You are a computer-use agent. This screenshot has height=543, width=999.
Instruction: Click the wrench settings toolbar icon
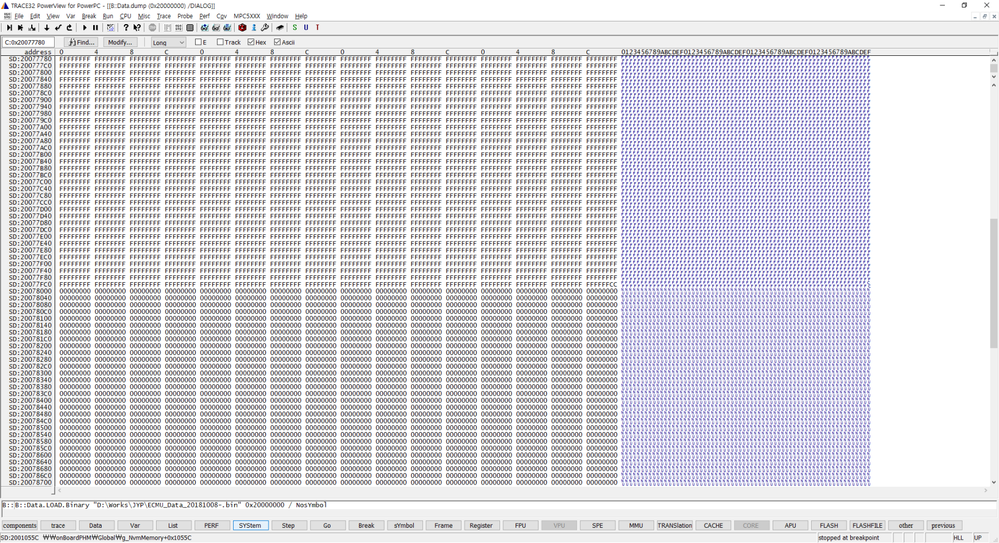pyautogui.click(x=265, y=27)
